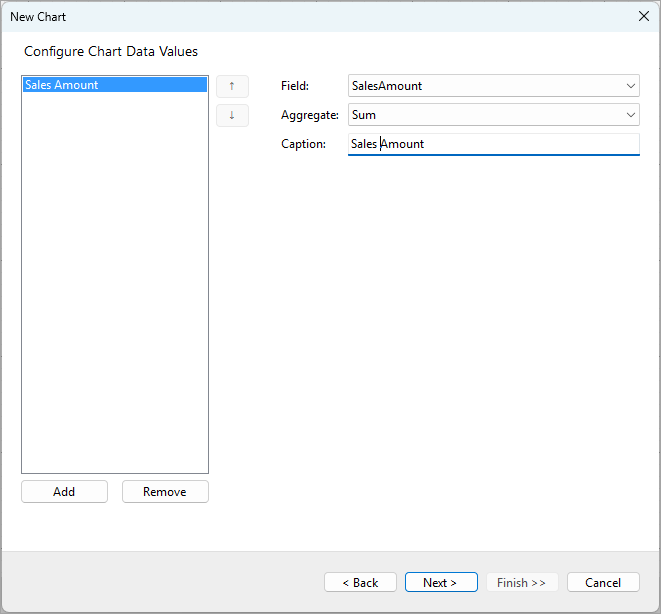Close the New Chart dialog

(x=644, y=16)
